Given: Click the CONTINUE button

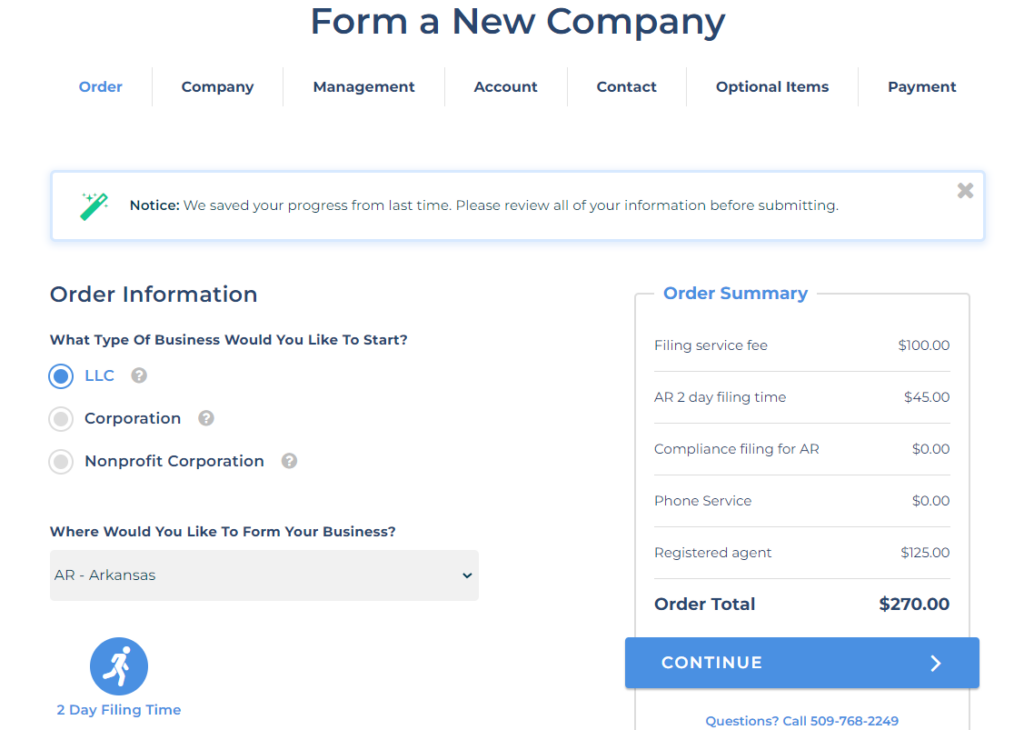Looking at the screenshot, I should coord(802,663).
